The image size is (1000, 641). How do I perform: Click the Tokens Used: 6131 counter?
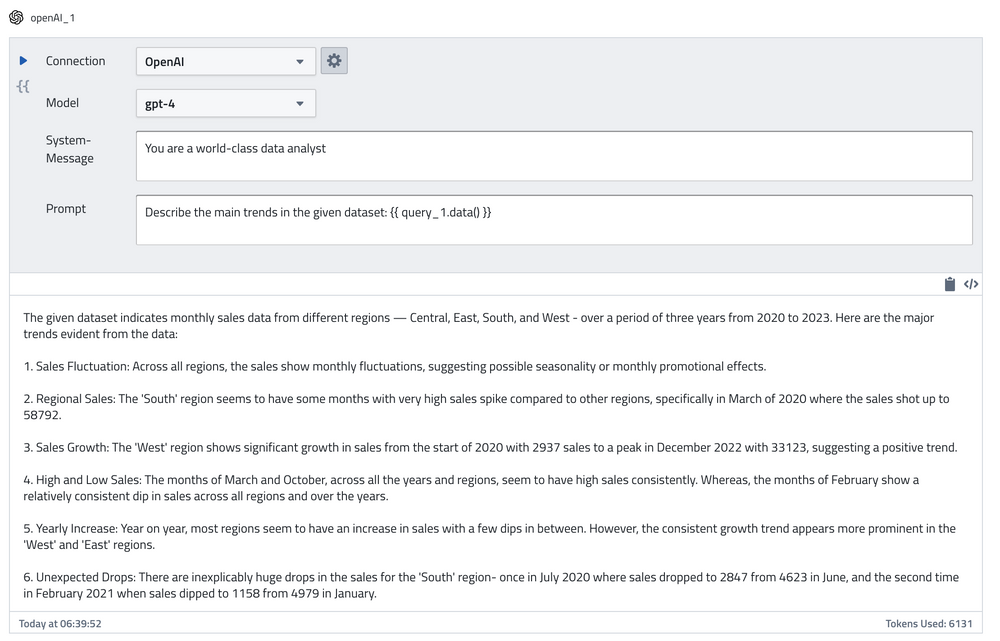point(928,624)
